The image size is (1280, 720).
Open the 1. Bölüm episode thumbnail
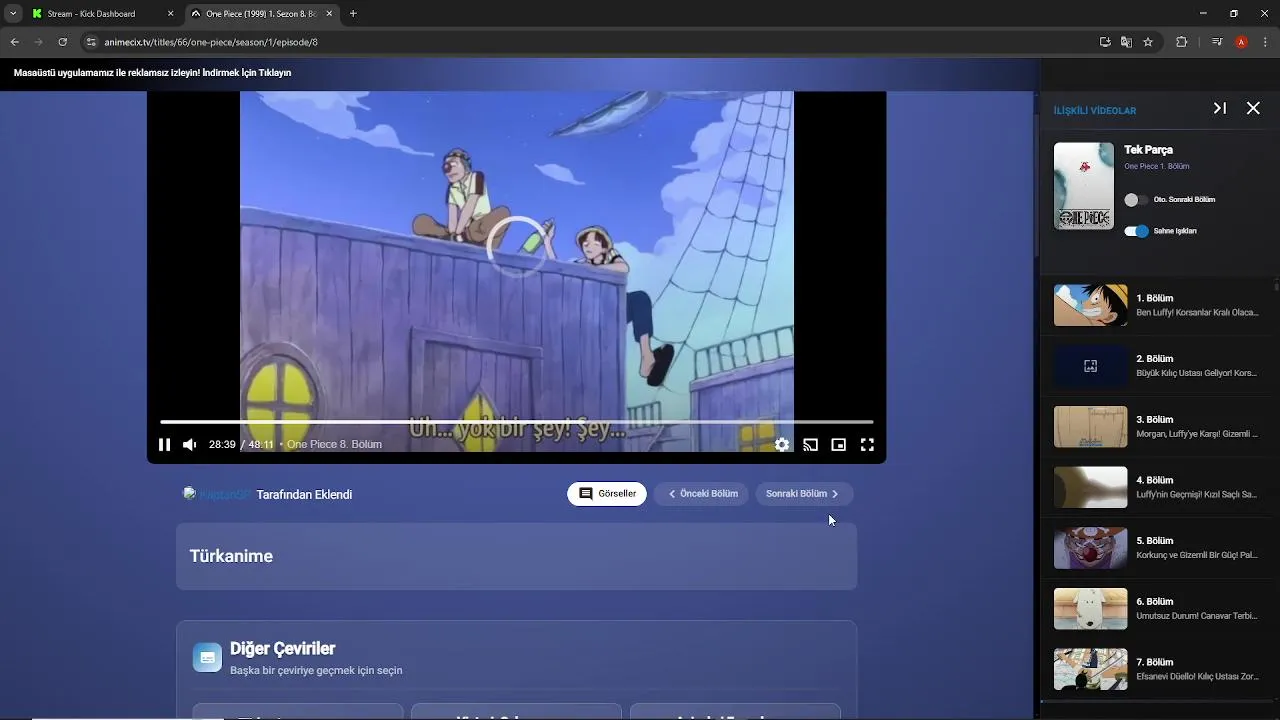1091,305
